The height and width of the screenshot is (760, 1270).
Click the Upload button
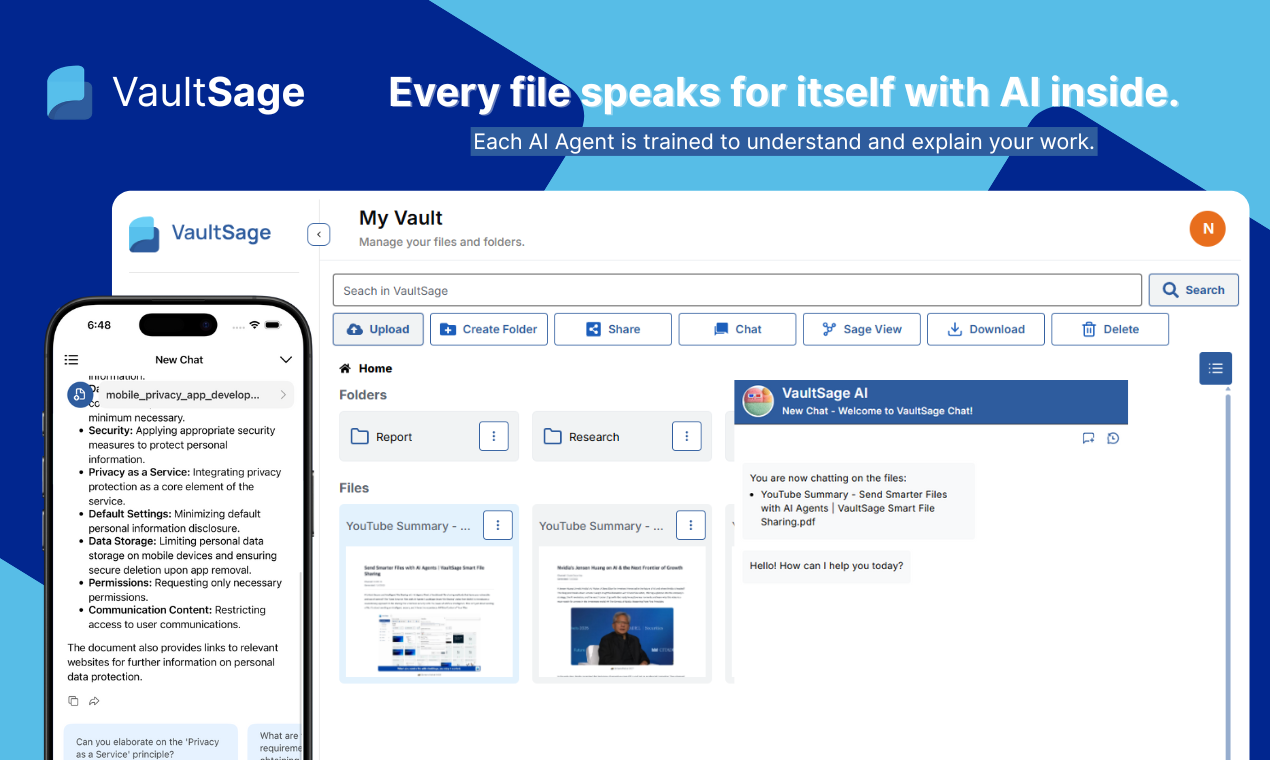pos(378,329)
